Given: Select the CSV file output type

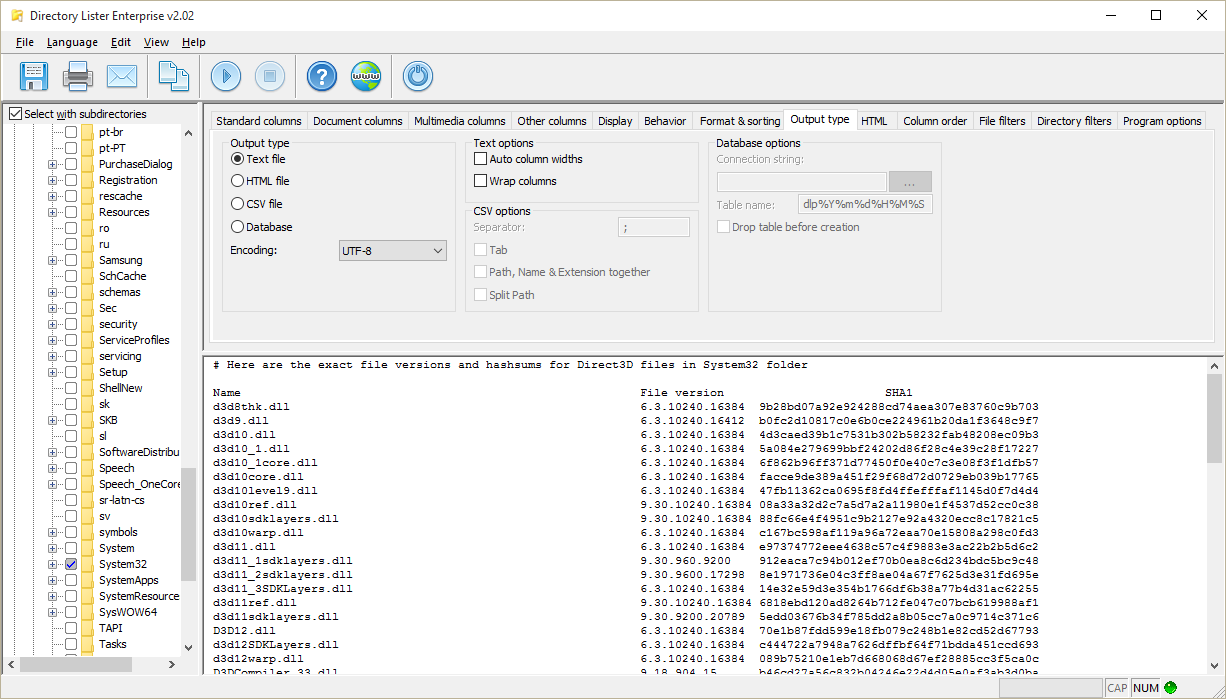Looking at the screenshot, I should (238, 204).
